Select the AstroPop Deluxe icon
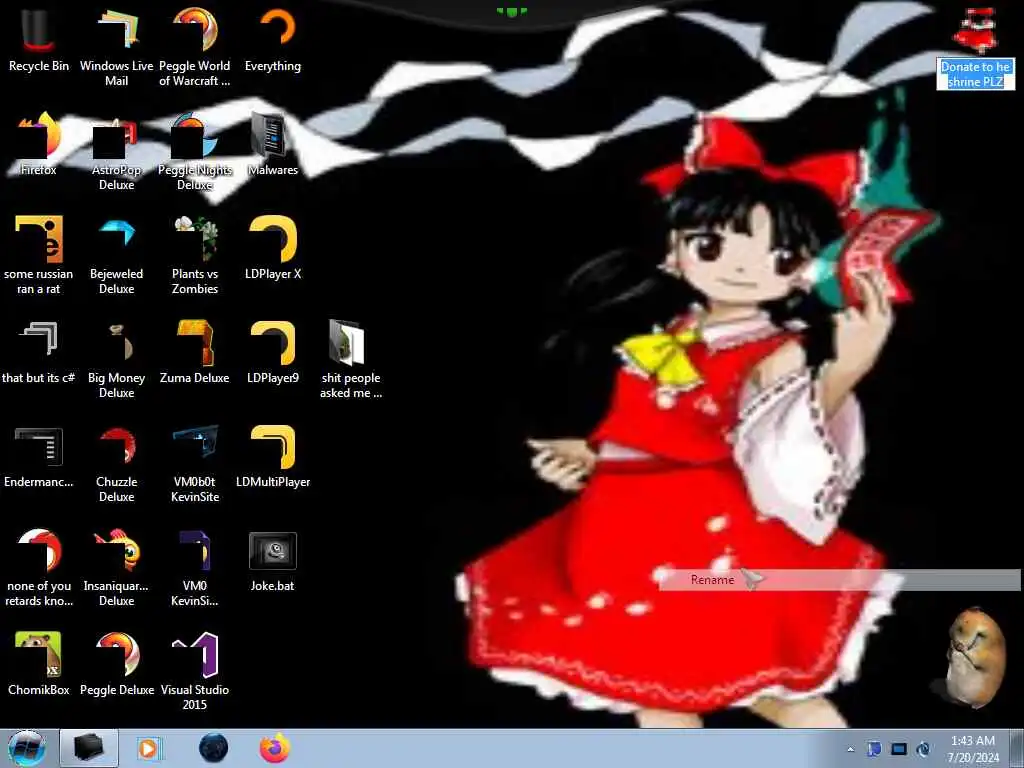This screenshot has height=768, width=1024. point(116,152)
